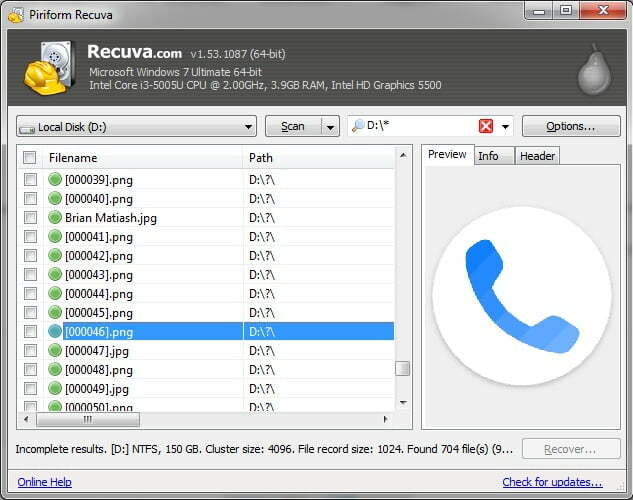The height and width of the screenshot is (500, 633).
Task: Click the green status dot for [000045].png
Action: [54, 312]
